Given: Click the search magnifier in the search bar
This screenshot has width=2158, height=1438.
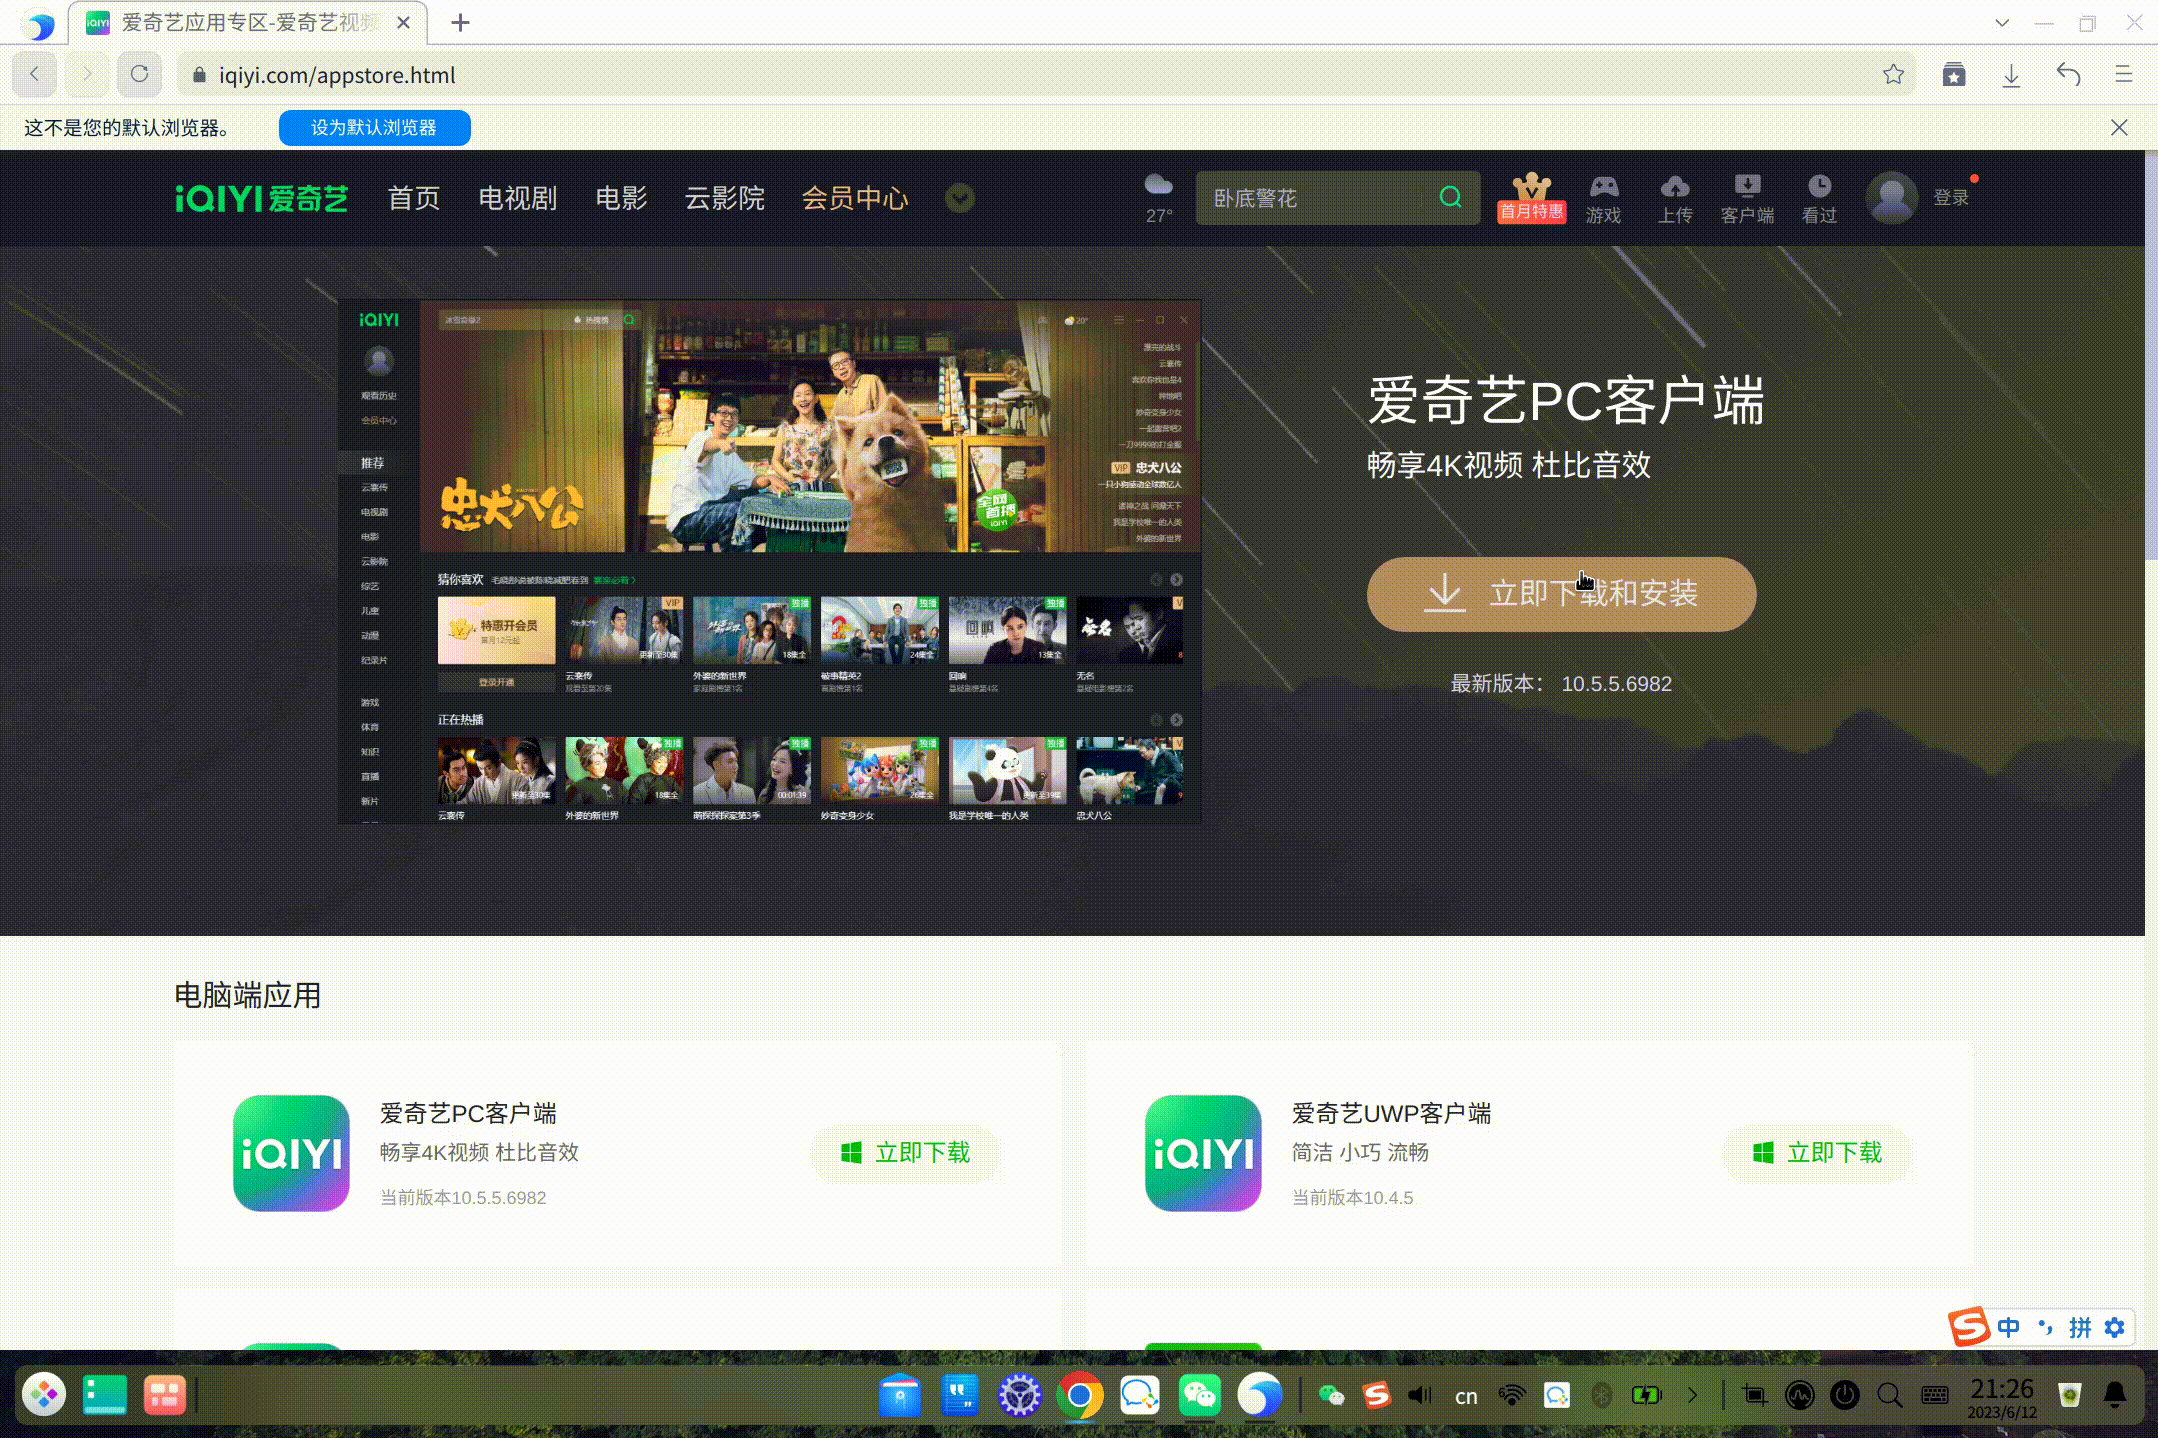Looking at the screenshot, I should [x=1450, y=197].
